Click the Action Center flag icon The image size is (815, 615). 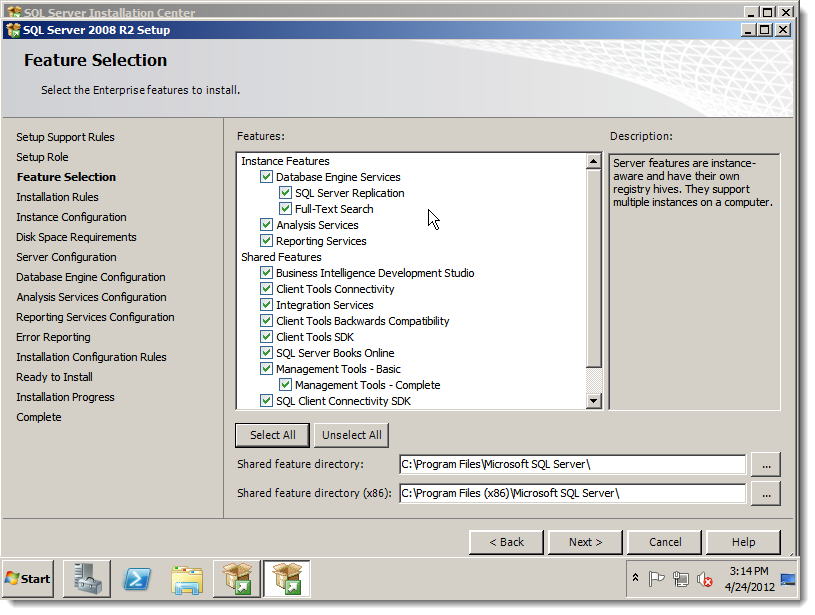click(x=656, y=579)
